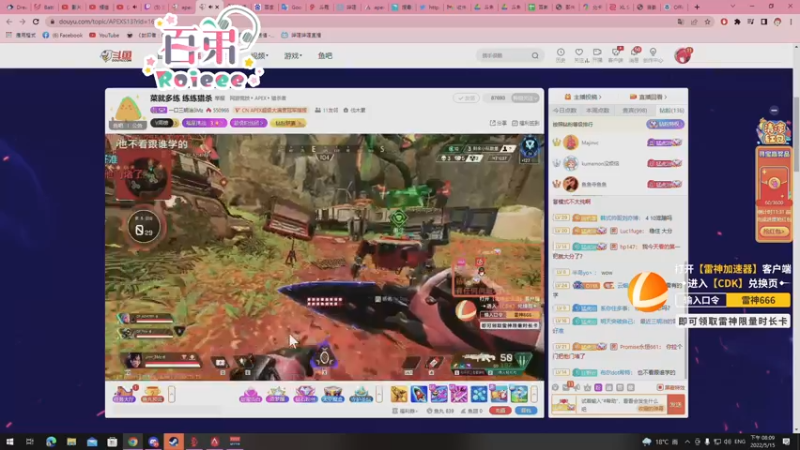This screenshot has height=450, width=800.
Task: Click the treasure chest gift icon
Action: point(333,394)
